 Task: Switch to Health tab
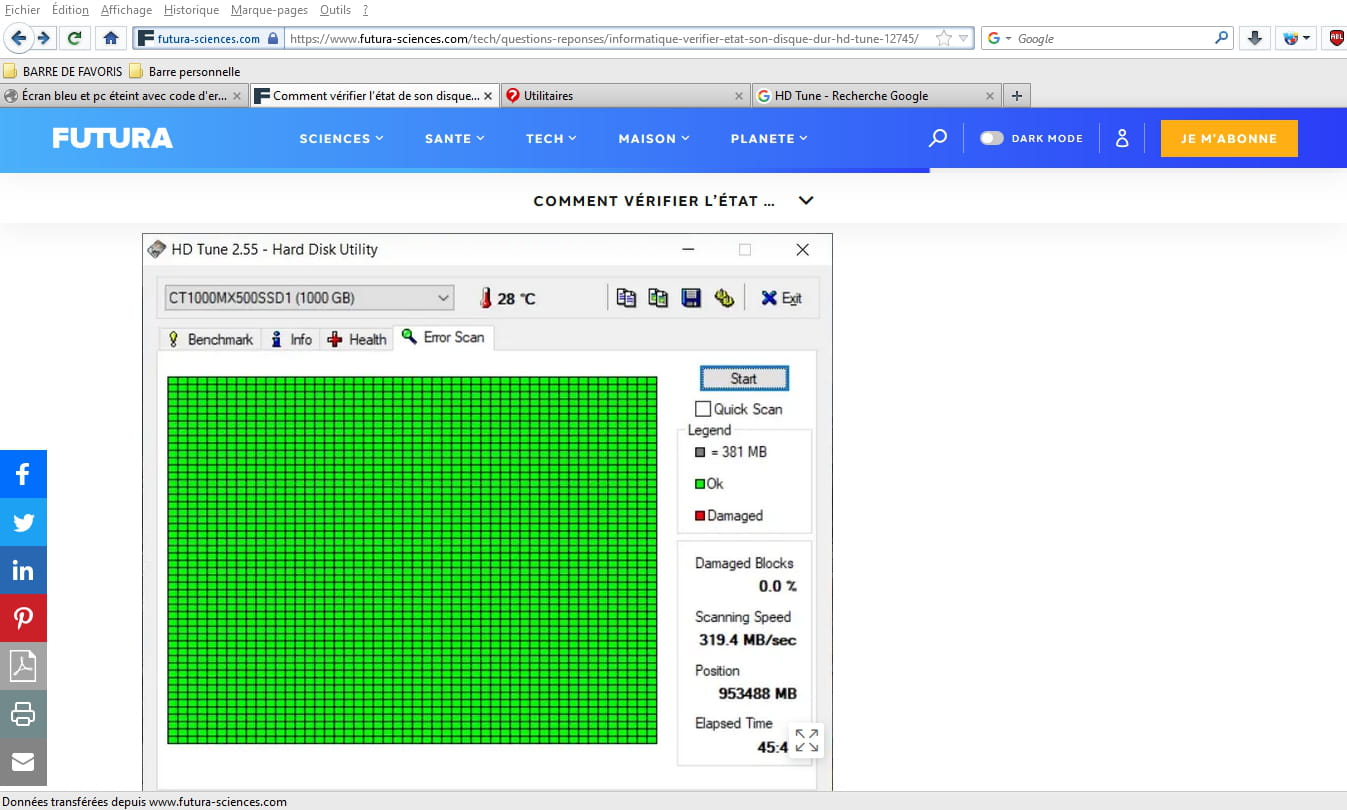(356, 339)
